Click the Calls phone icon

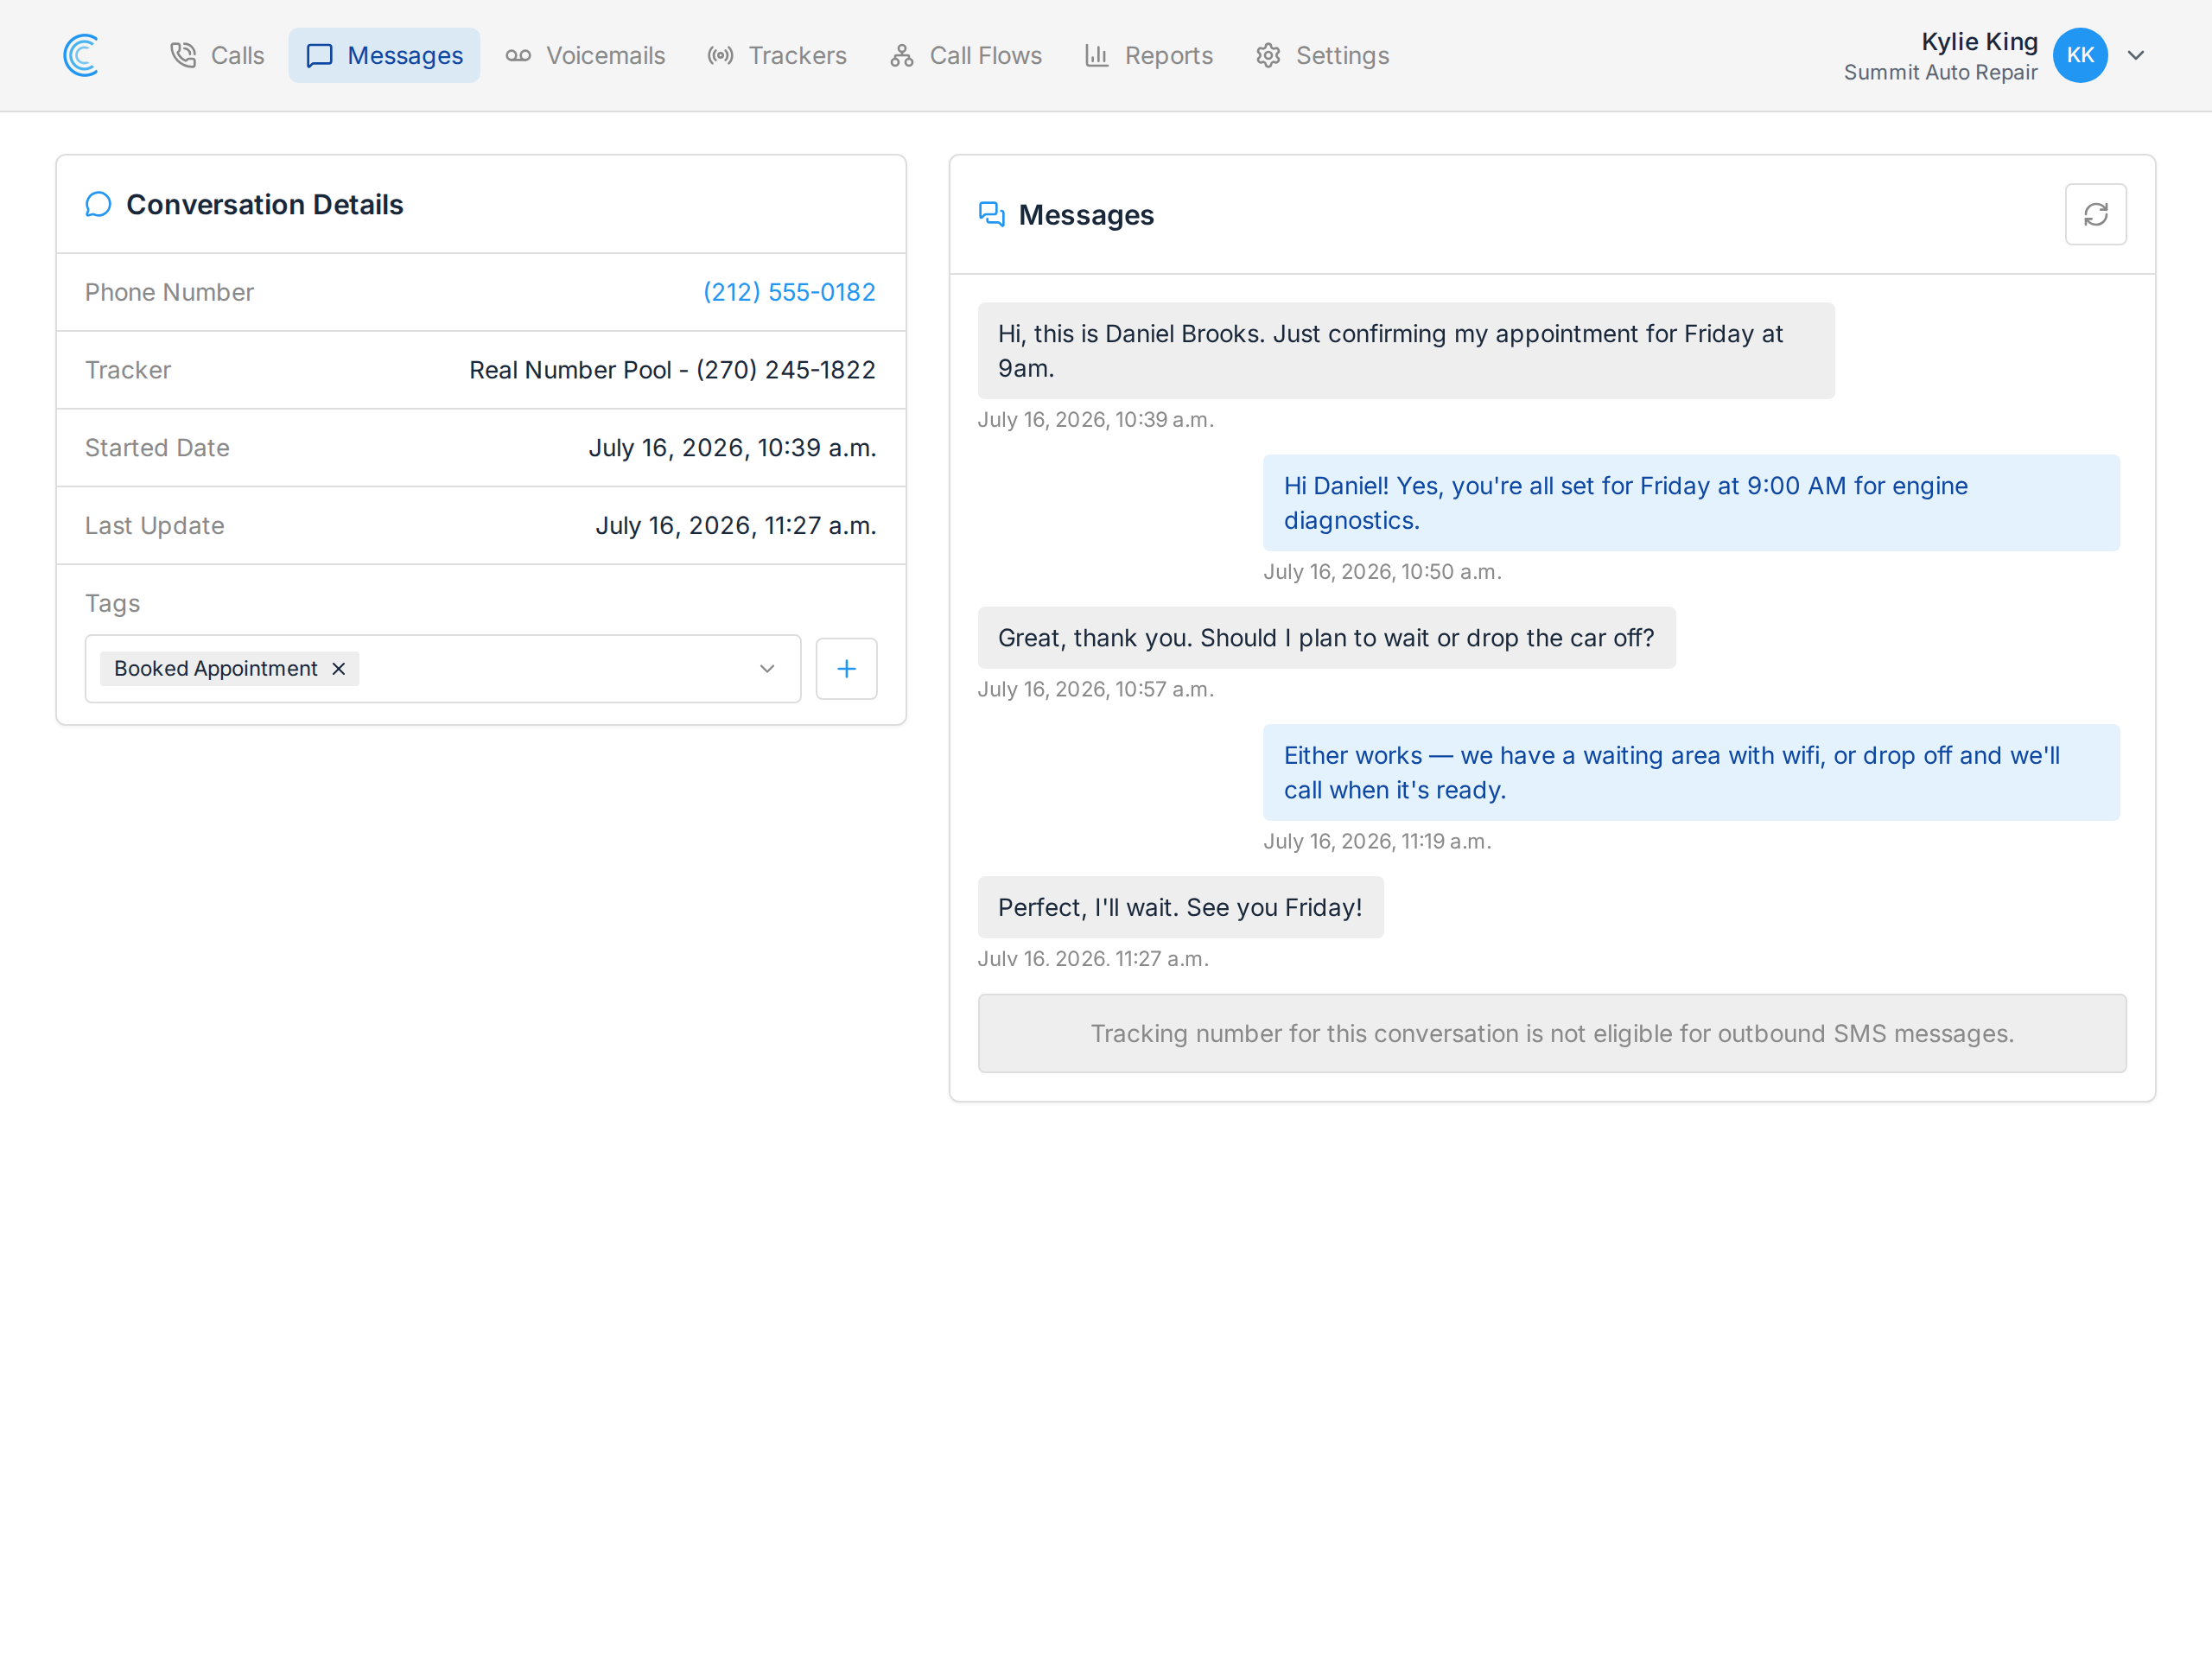coord(183,55)
